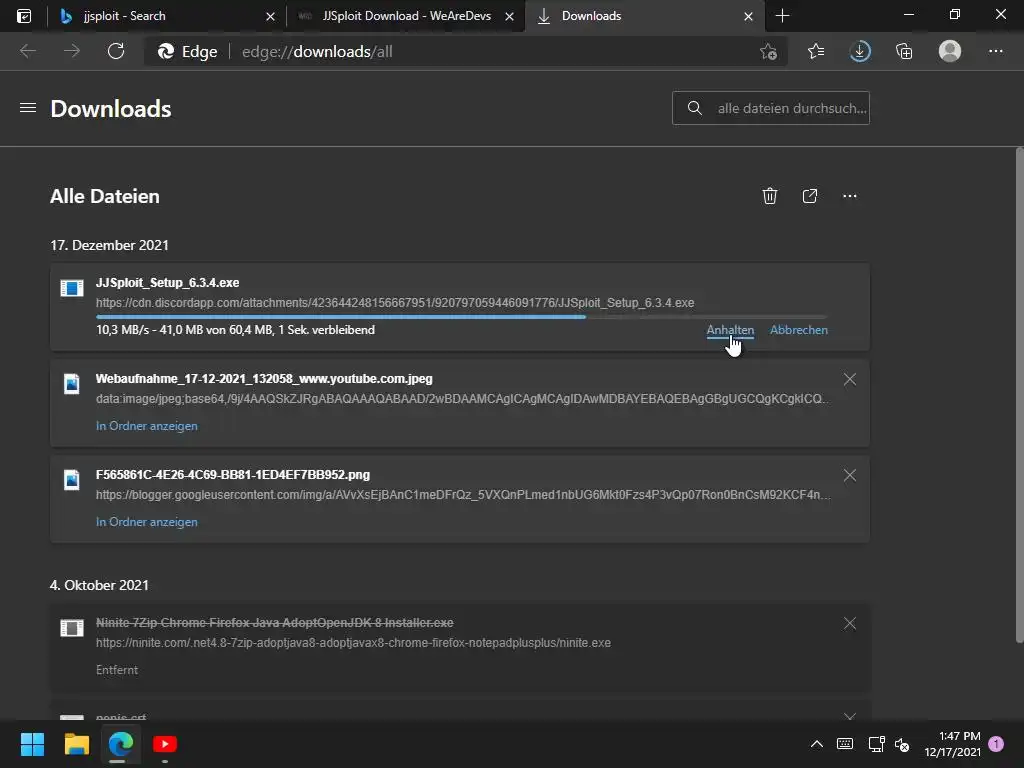Remove F565861C png from the list
The width and height of the screenshot is (1024, 768).
pos(850,475)
